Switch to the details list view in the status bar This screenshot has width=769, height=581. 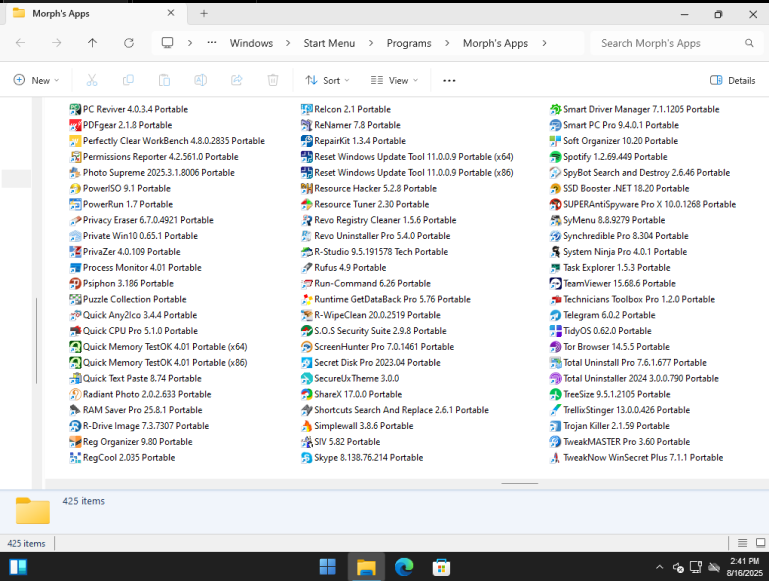point(743,543)
